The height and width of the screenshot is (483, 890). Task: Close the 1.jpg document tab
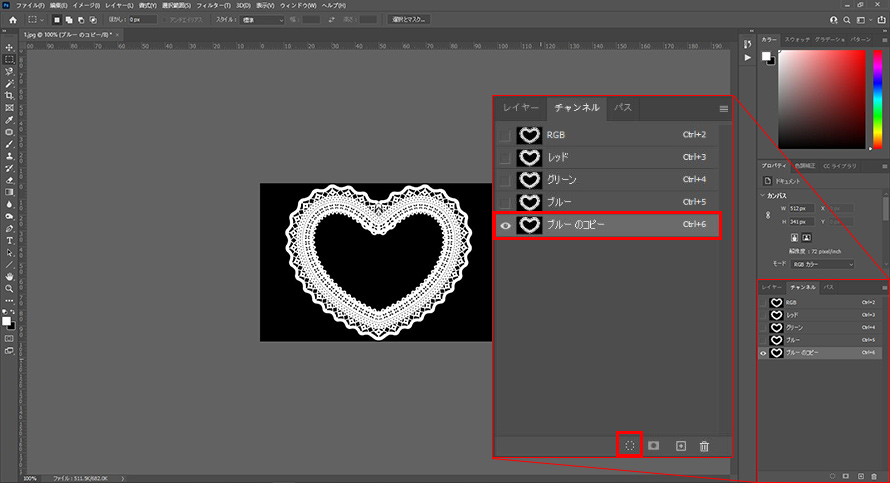(117, 35)
